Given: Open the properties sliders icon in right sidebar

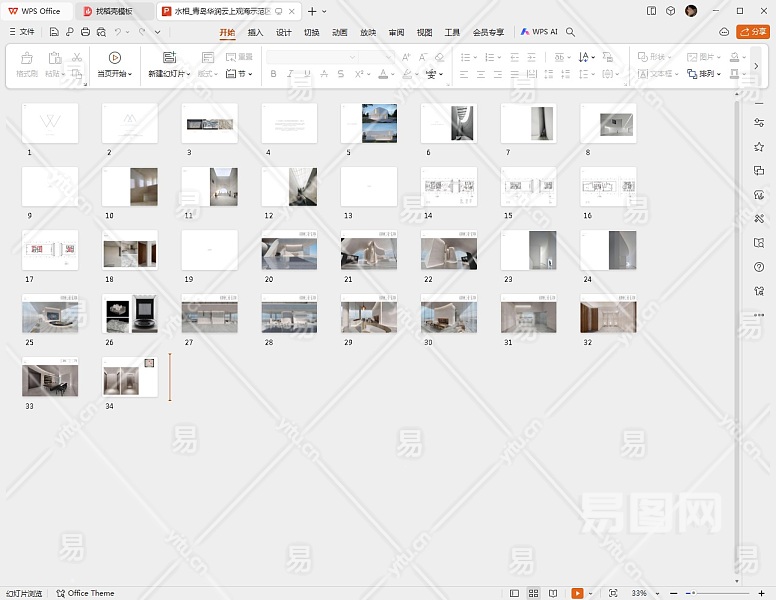Looking at the screenshot, I should tap(760, 122).
